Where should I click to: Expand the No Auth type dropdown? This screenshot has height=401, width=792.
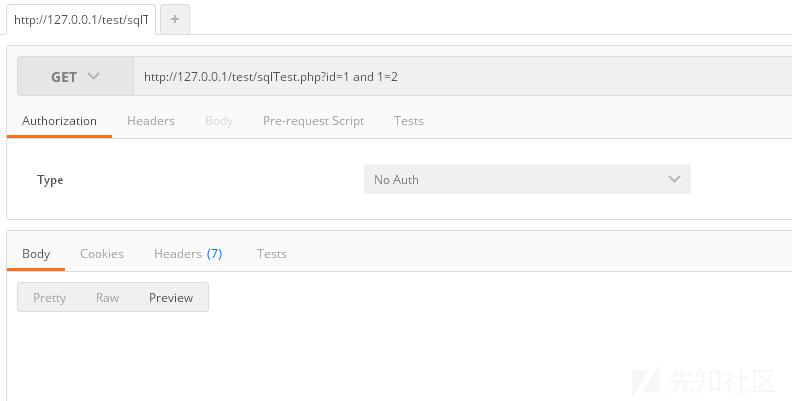tap(526, 180)
